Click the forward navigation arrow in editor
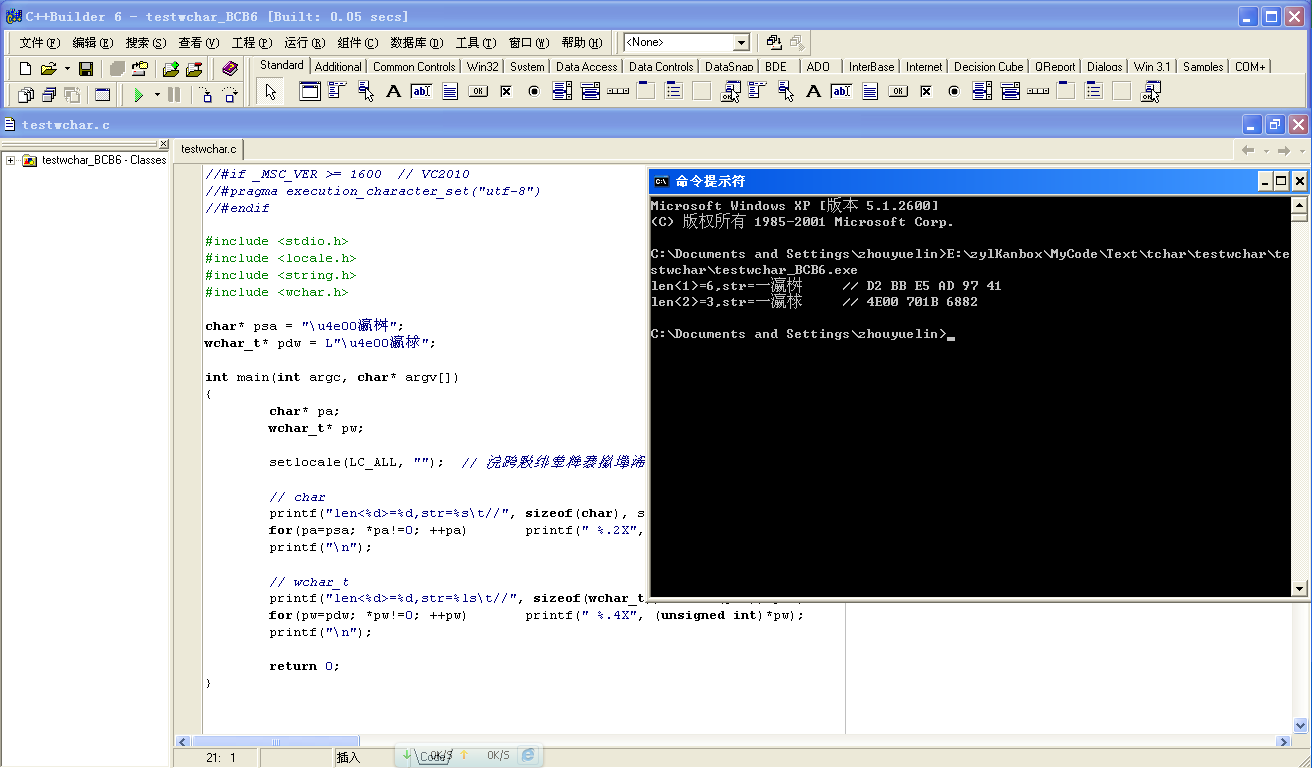Viewport: 1312px width, 768px height. pos(1284,150)
